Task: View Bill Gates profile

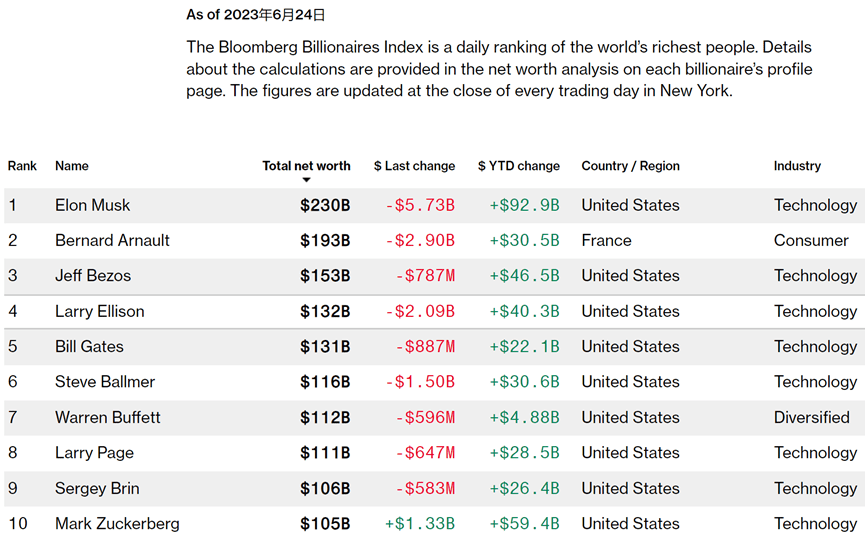Action: (89, 346)
